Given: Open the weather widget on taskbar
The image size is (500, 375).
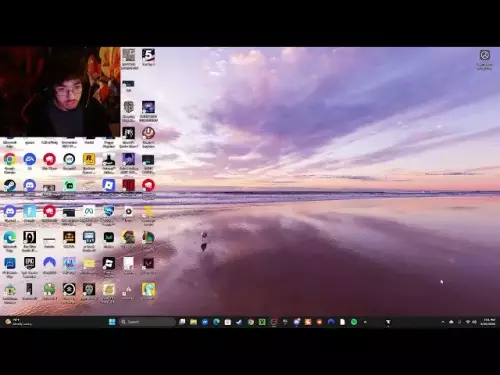Looking at the screenshot, I should click(18, 322).
